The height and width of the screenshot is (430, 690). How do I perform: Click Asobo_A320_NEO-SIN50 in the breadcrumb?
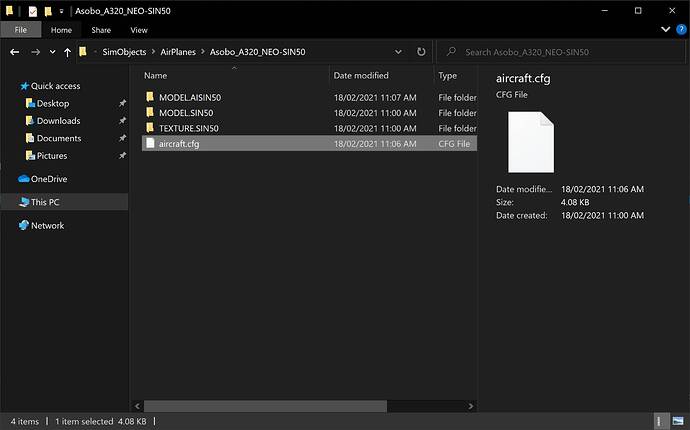(257, 52)
